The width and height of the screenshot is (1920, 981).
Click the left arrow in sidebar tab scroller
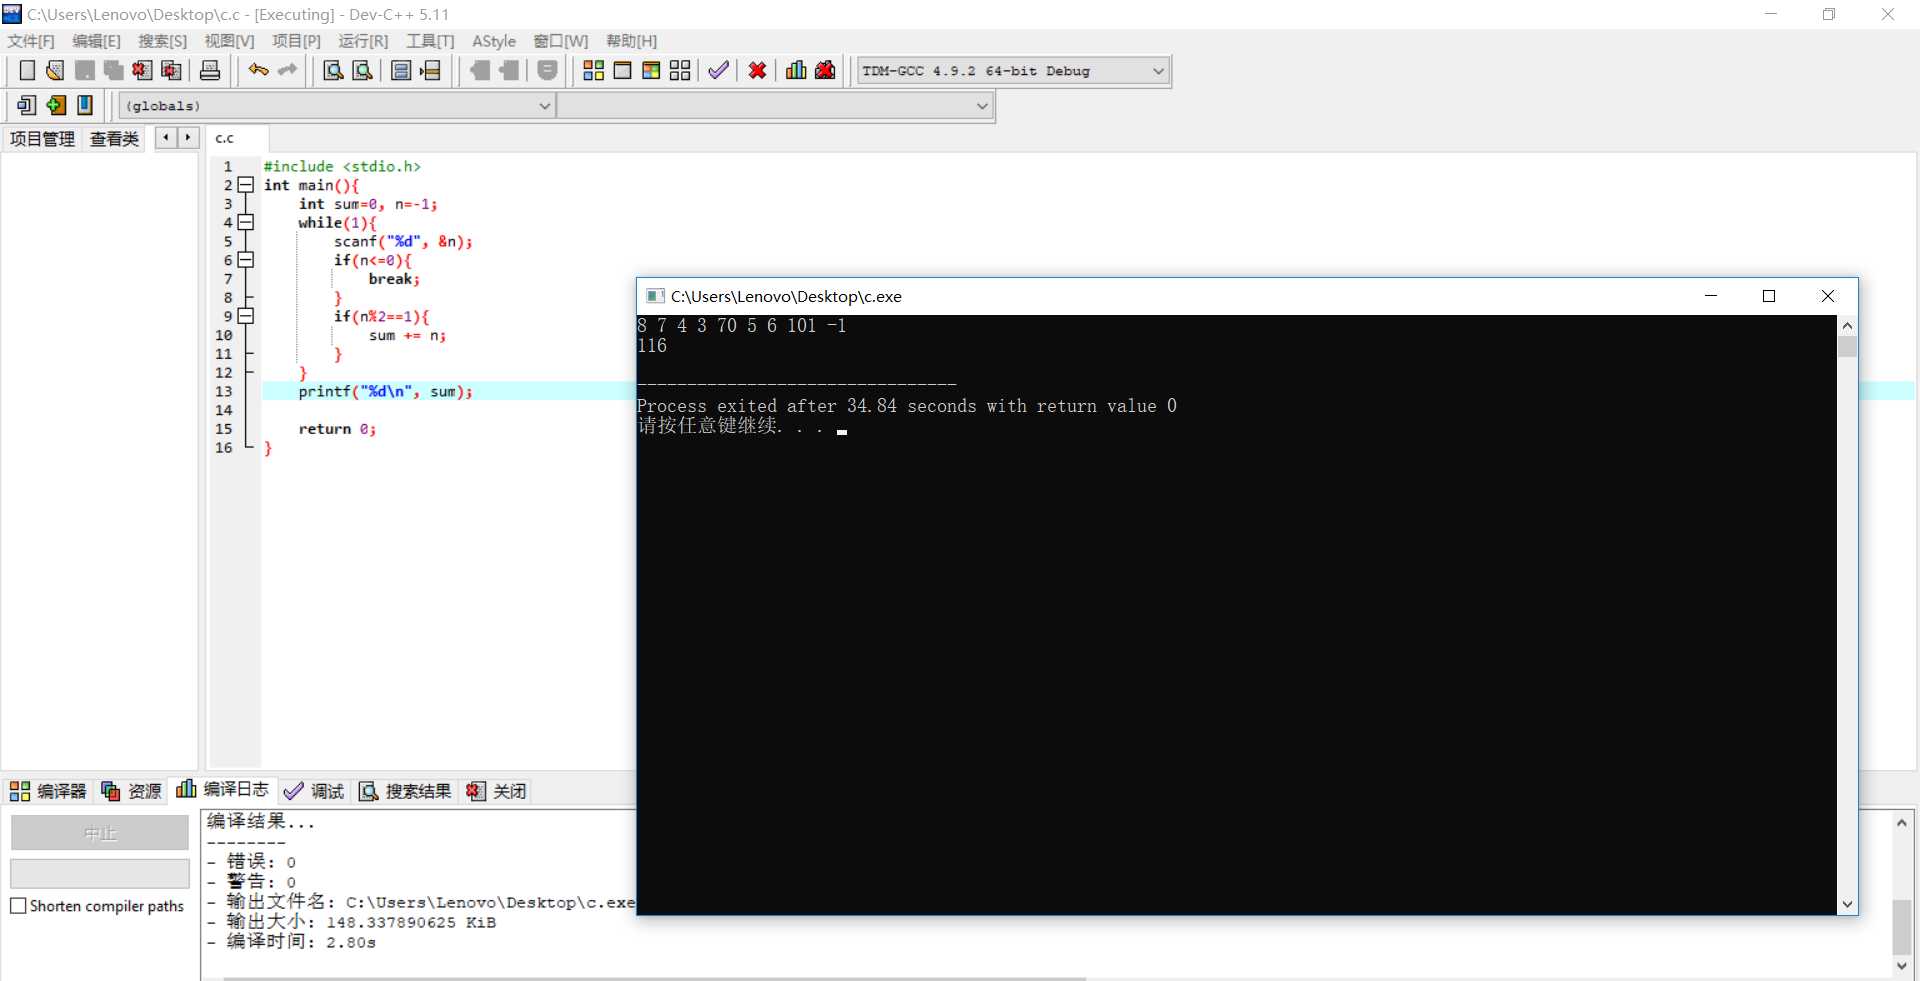[166, 138]
